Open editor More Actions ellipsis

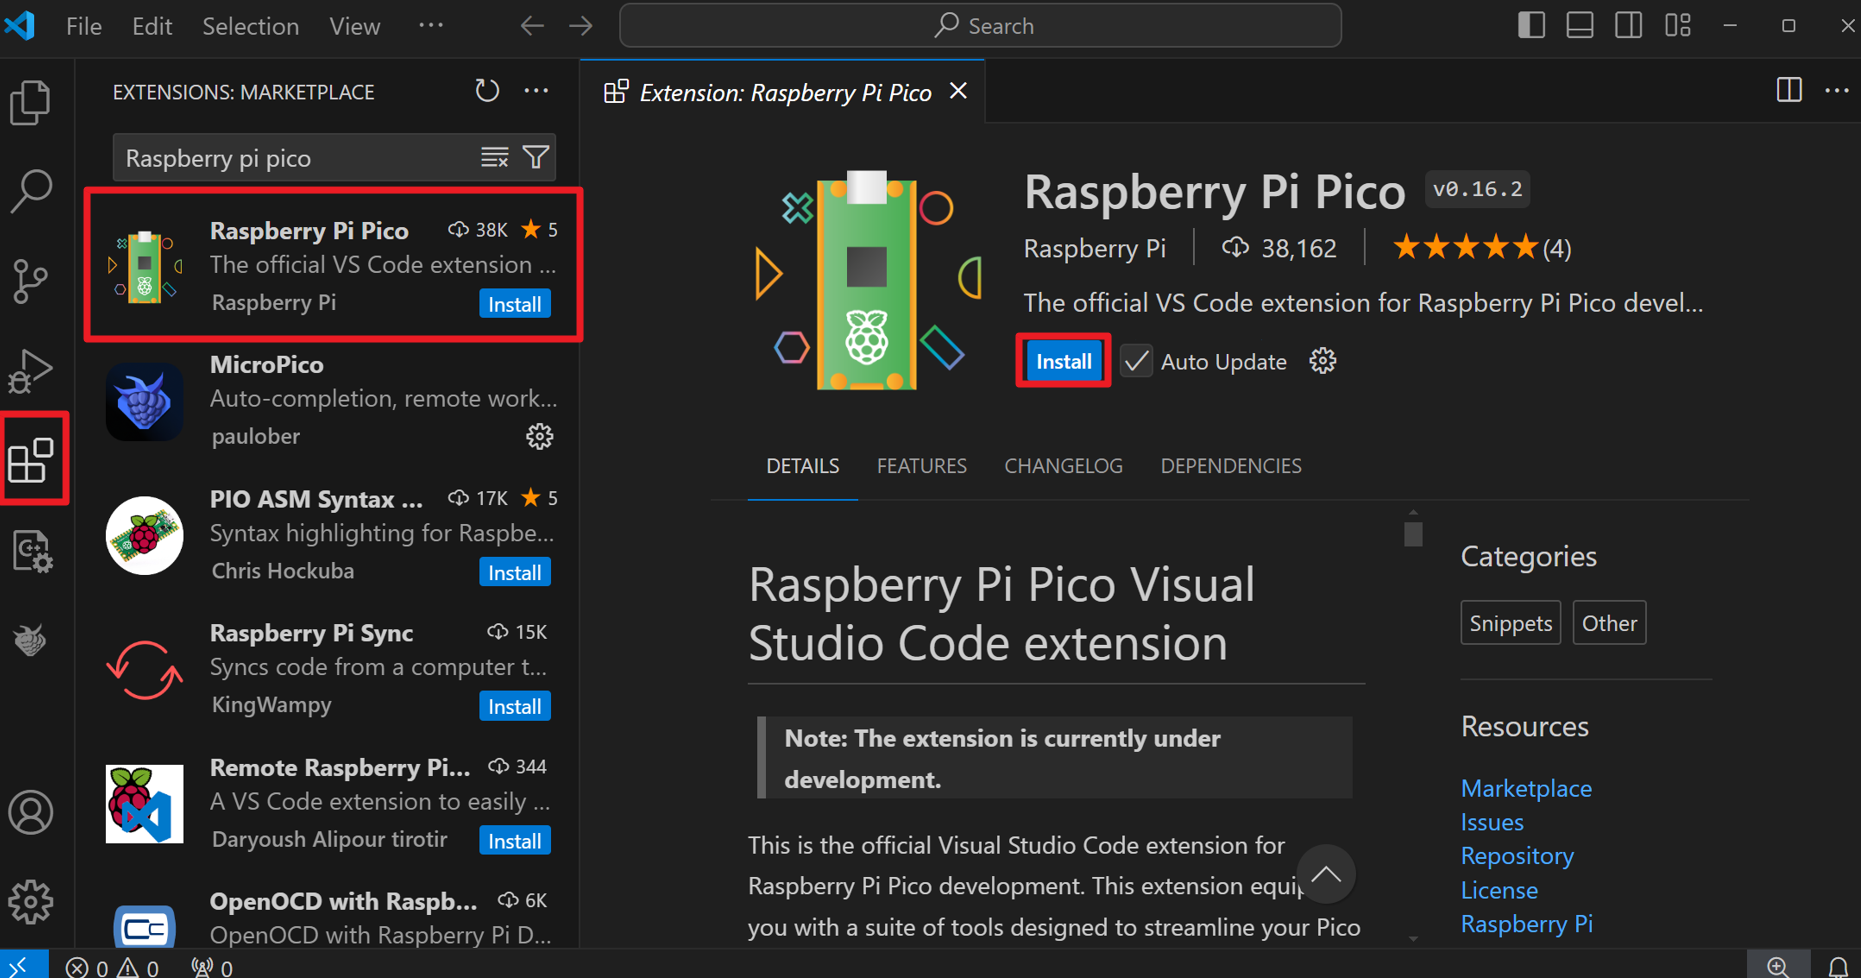click(1837, 90)
